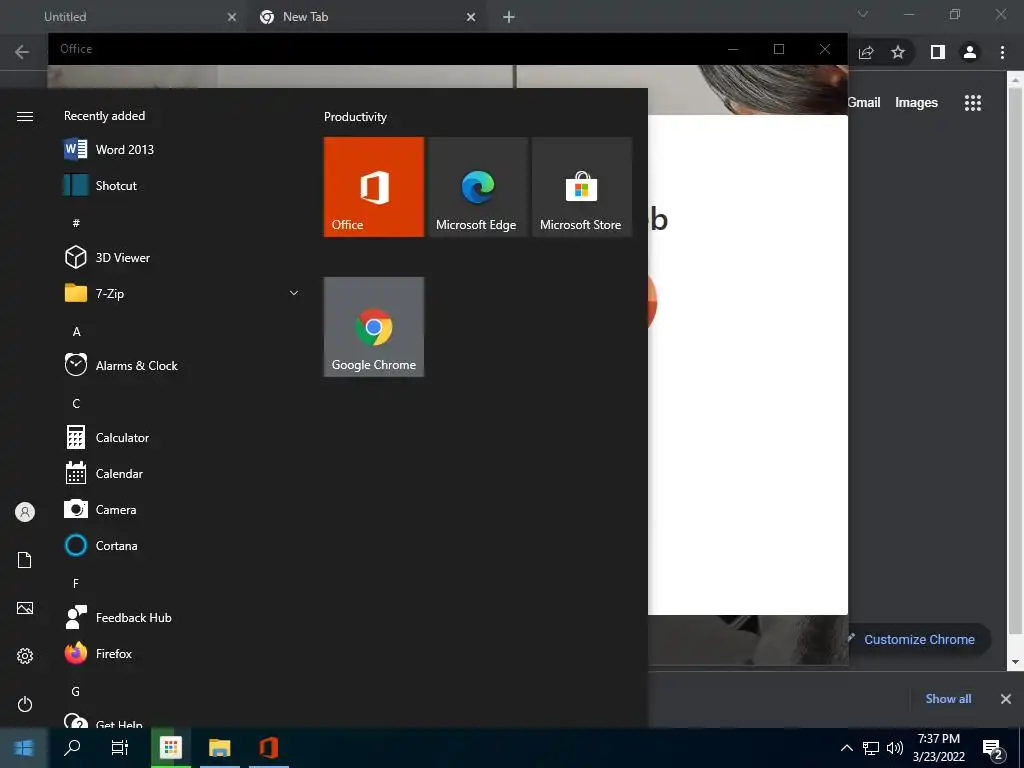The height and width of the screenshot is (768, 1024).
Task: Click letter A section header
Action: coord(76,332)
